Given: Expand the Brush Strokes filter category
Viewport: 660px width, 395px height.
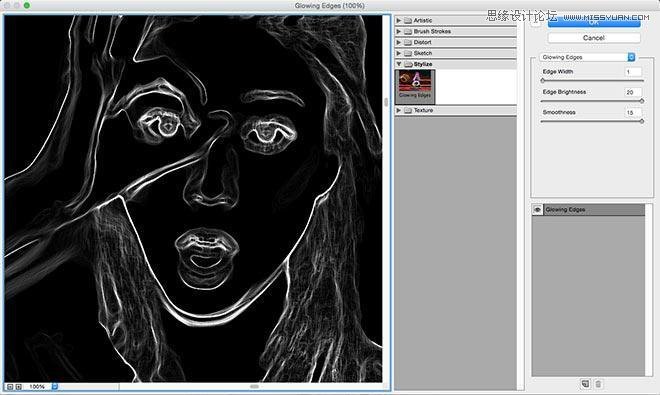Looking at the screenshot, I should [x=399, y=31].
